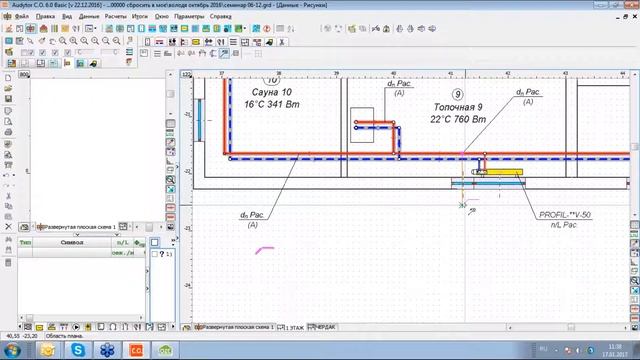This screenshot has width=640, height=360.
Task: Open a project with the folder icon
Action: (x=8, y=88)
